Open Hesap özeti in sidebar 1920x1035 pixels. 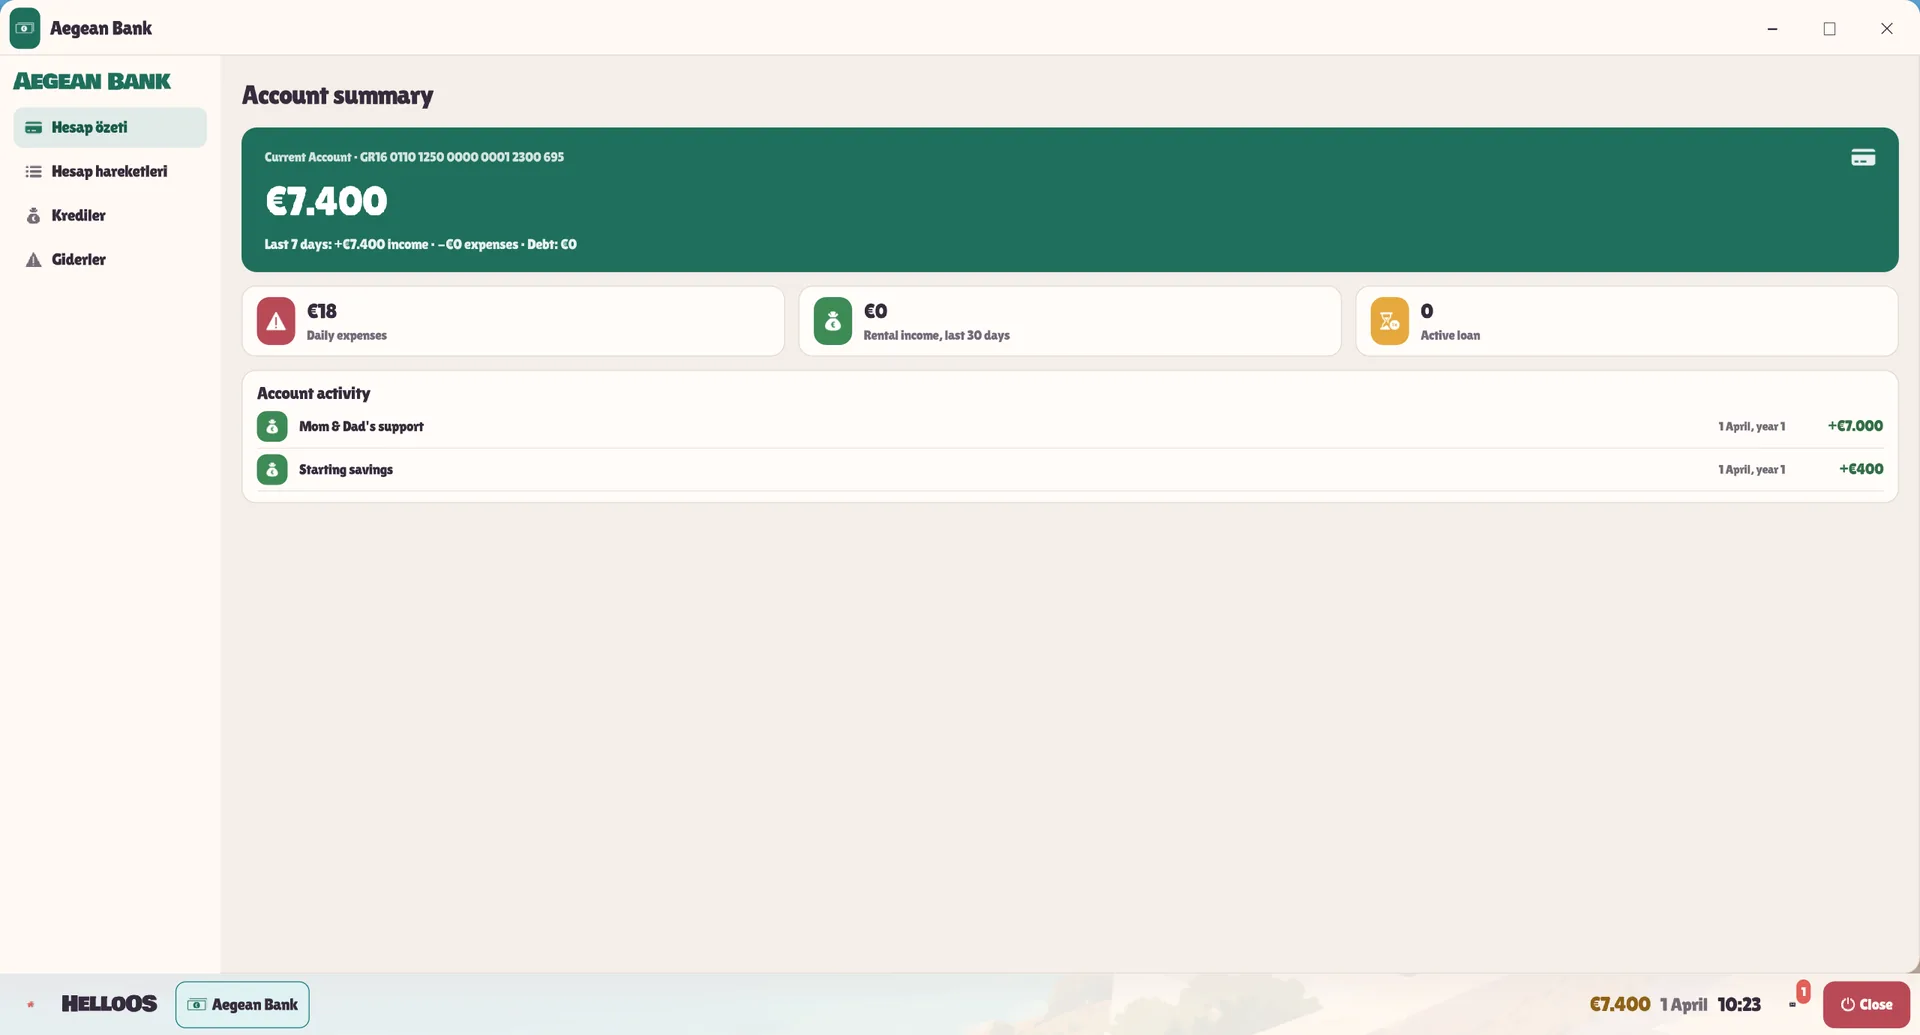click(110, 127)
